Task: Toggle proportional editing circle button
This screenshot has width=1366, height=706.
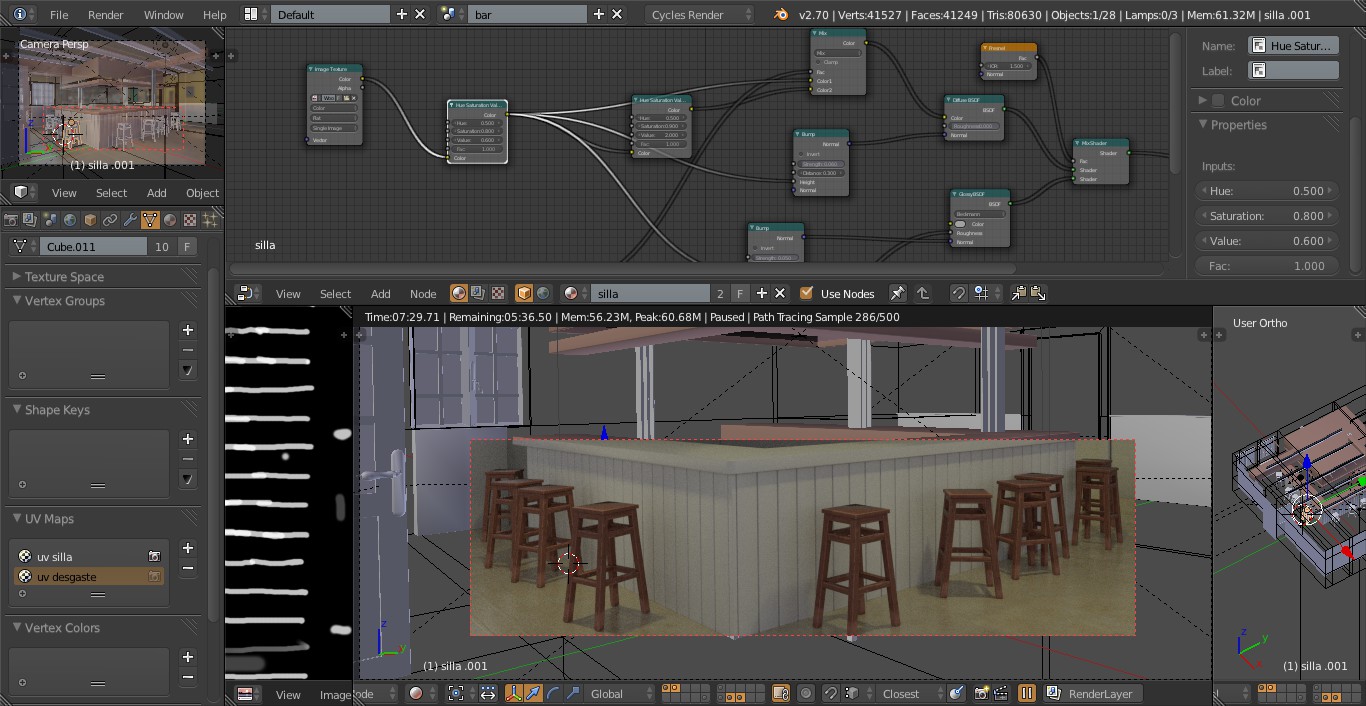Action: (x=806, y=693)
